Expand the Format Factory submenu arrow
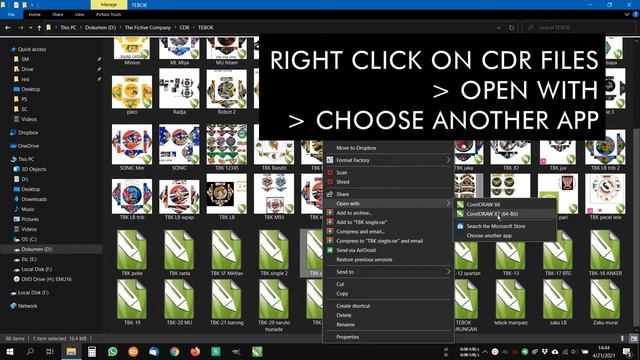The width and height of the screenshot is (640, 360). coord(448,160)
